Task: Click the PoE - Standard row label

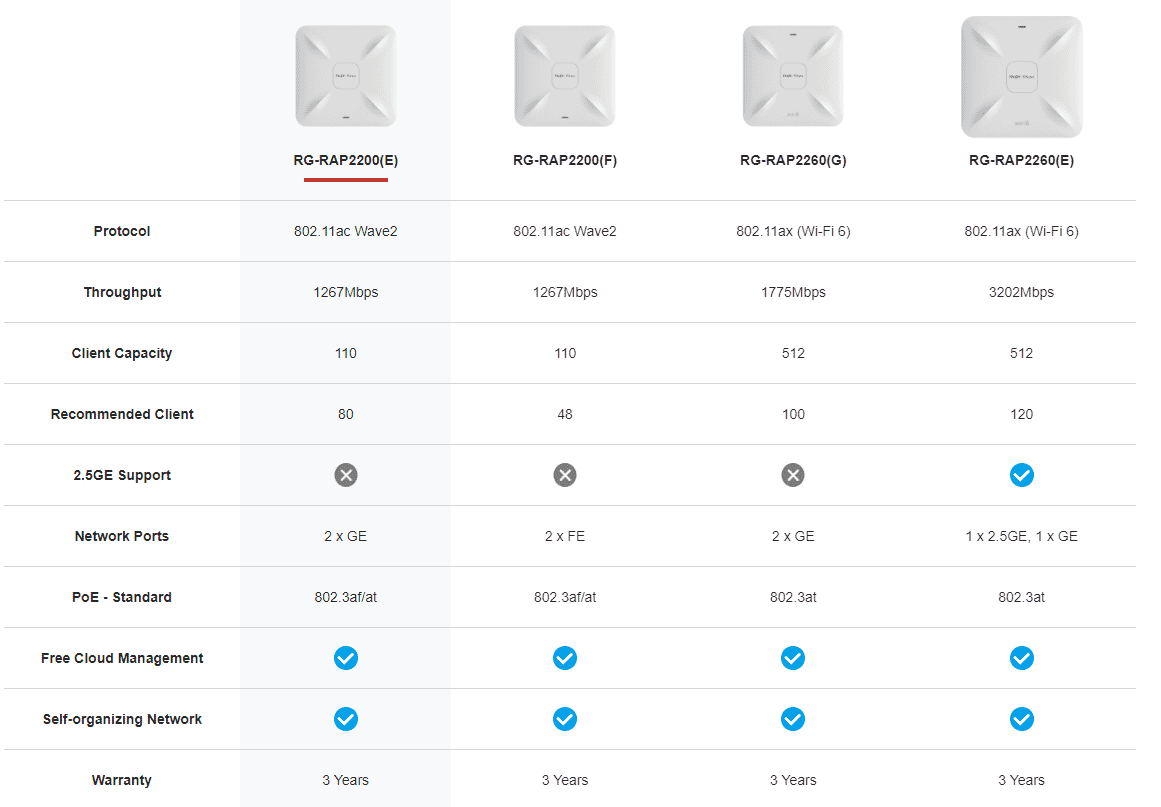Action: click(x=121, y=597)
